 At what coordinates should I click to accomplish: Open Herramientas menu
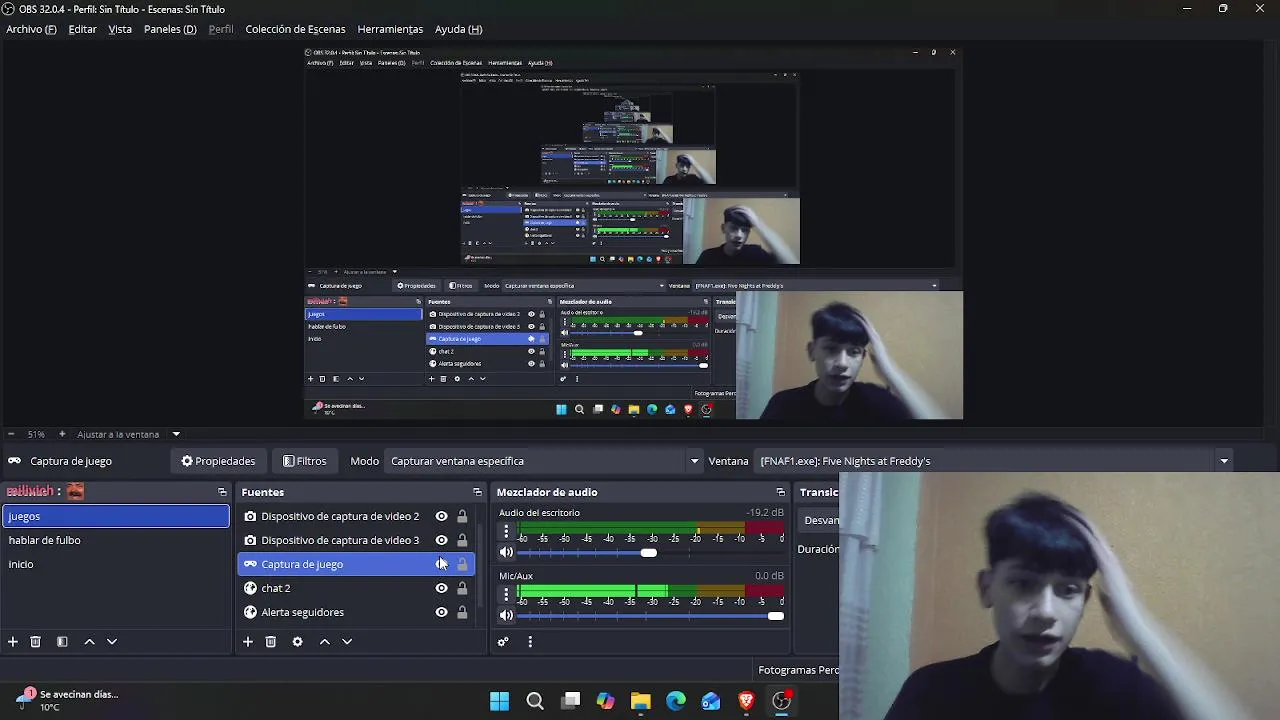(390, 29)
